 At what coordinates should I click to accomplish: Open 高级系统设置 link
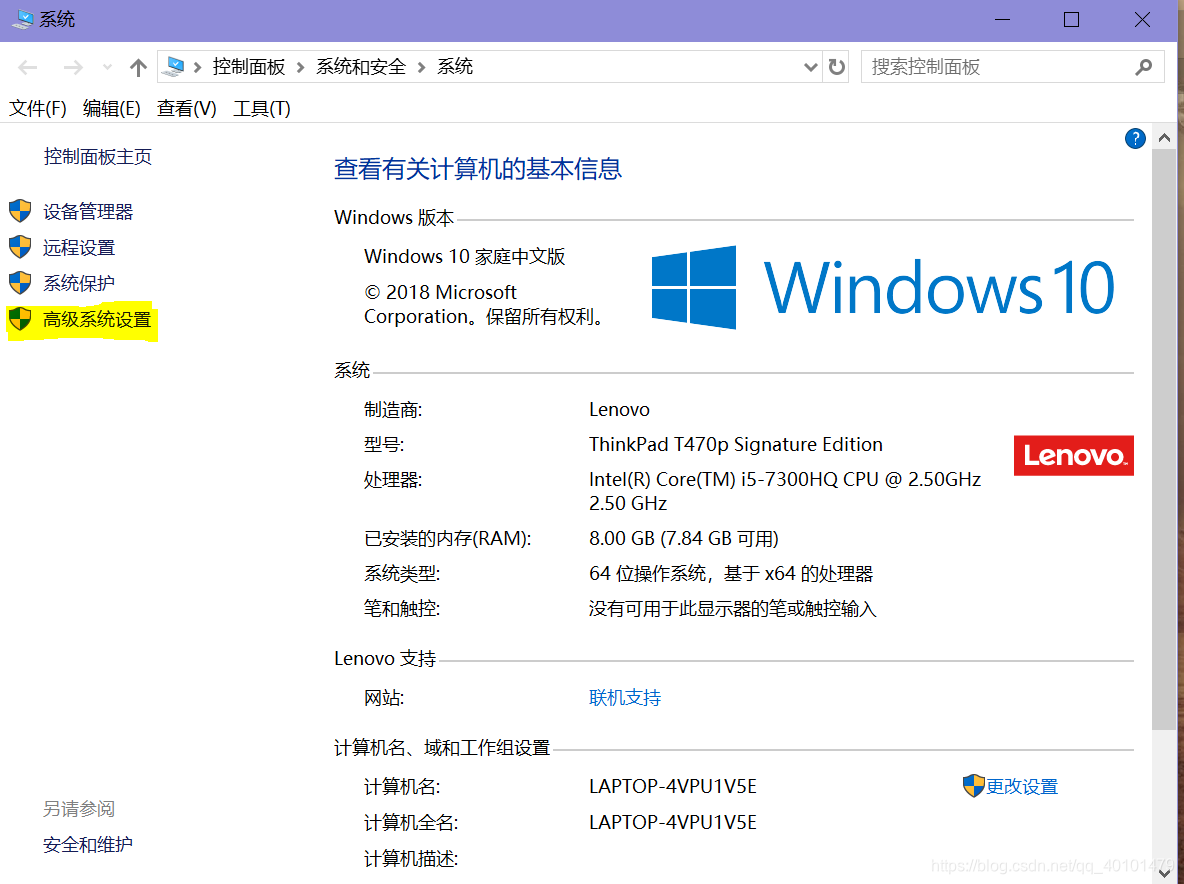tap(97, 319)
